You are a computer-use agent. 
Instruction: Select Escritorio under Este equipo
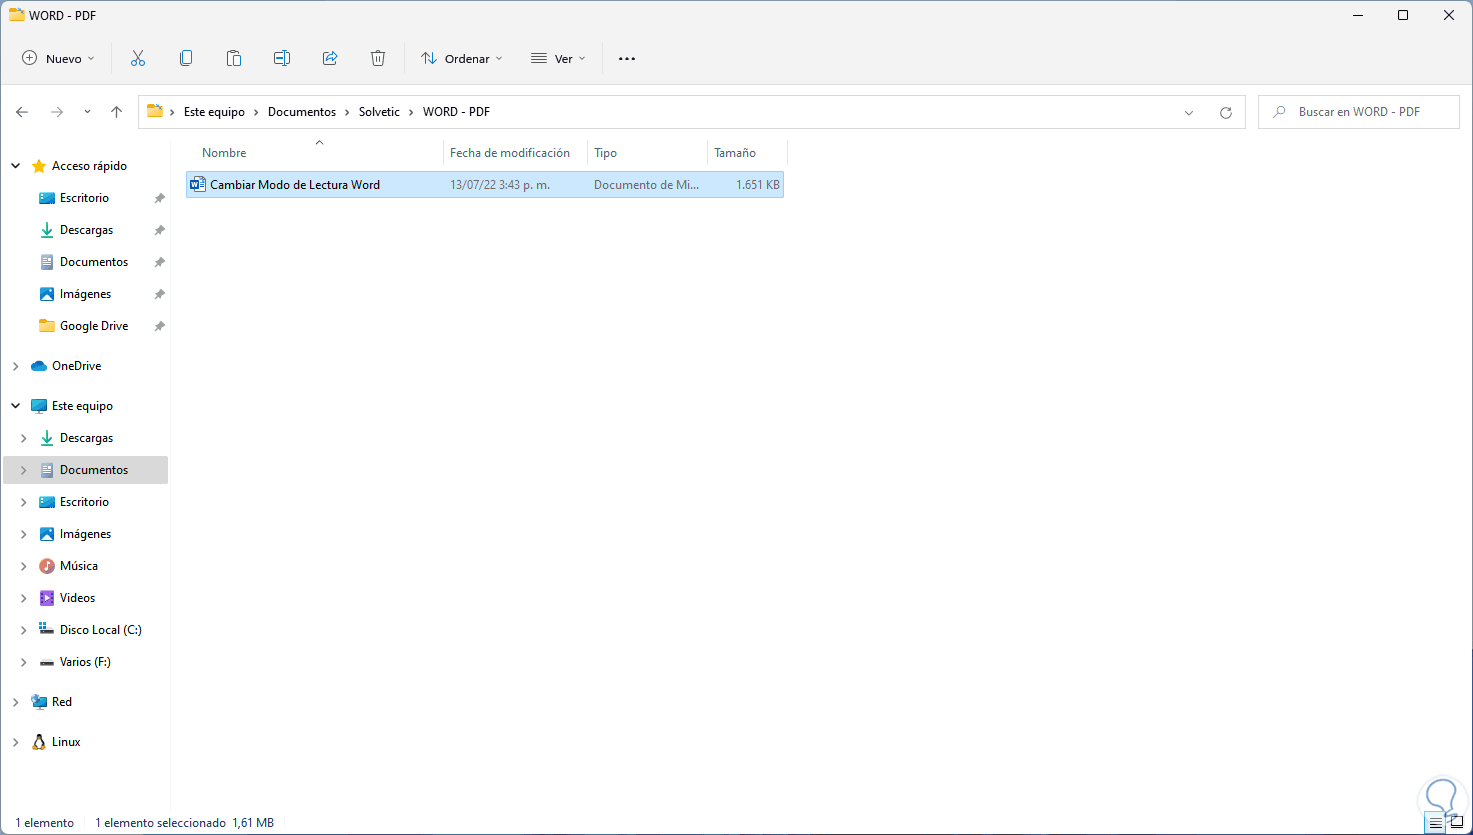[84, 502]
